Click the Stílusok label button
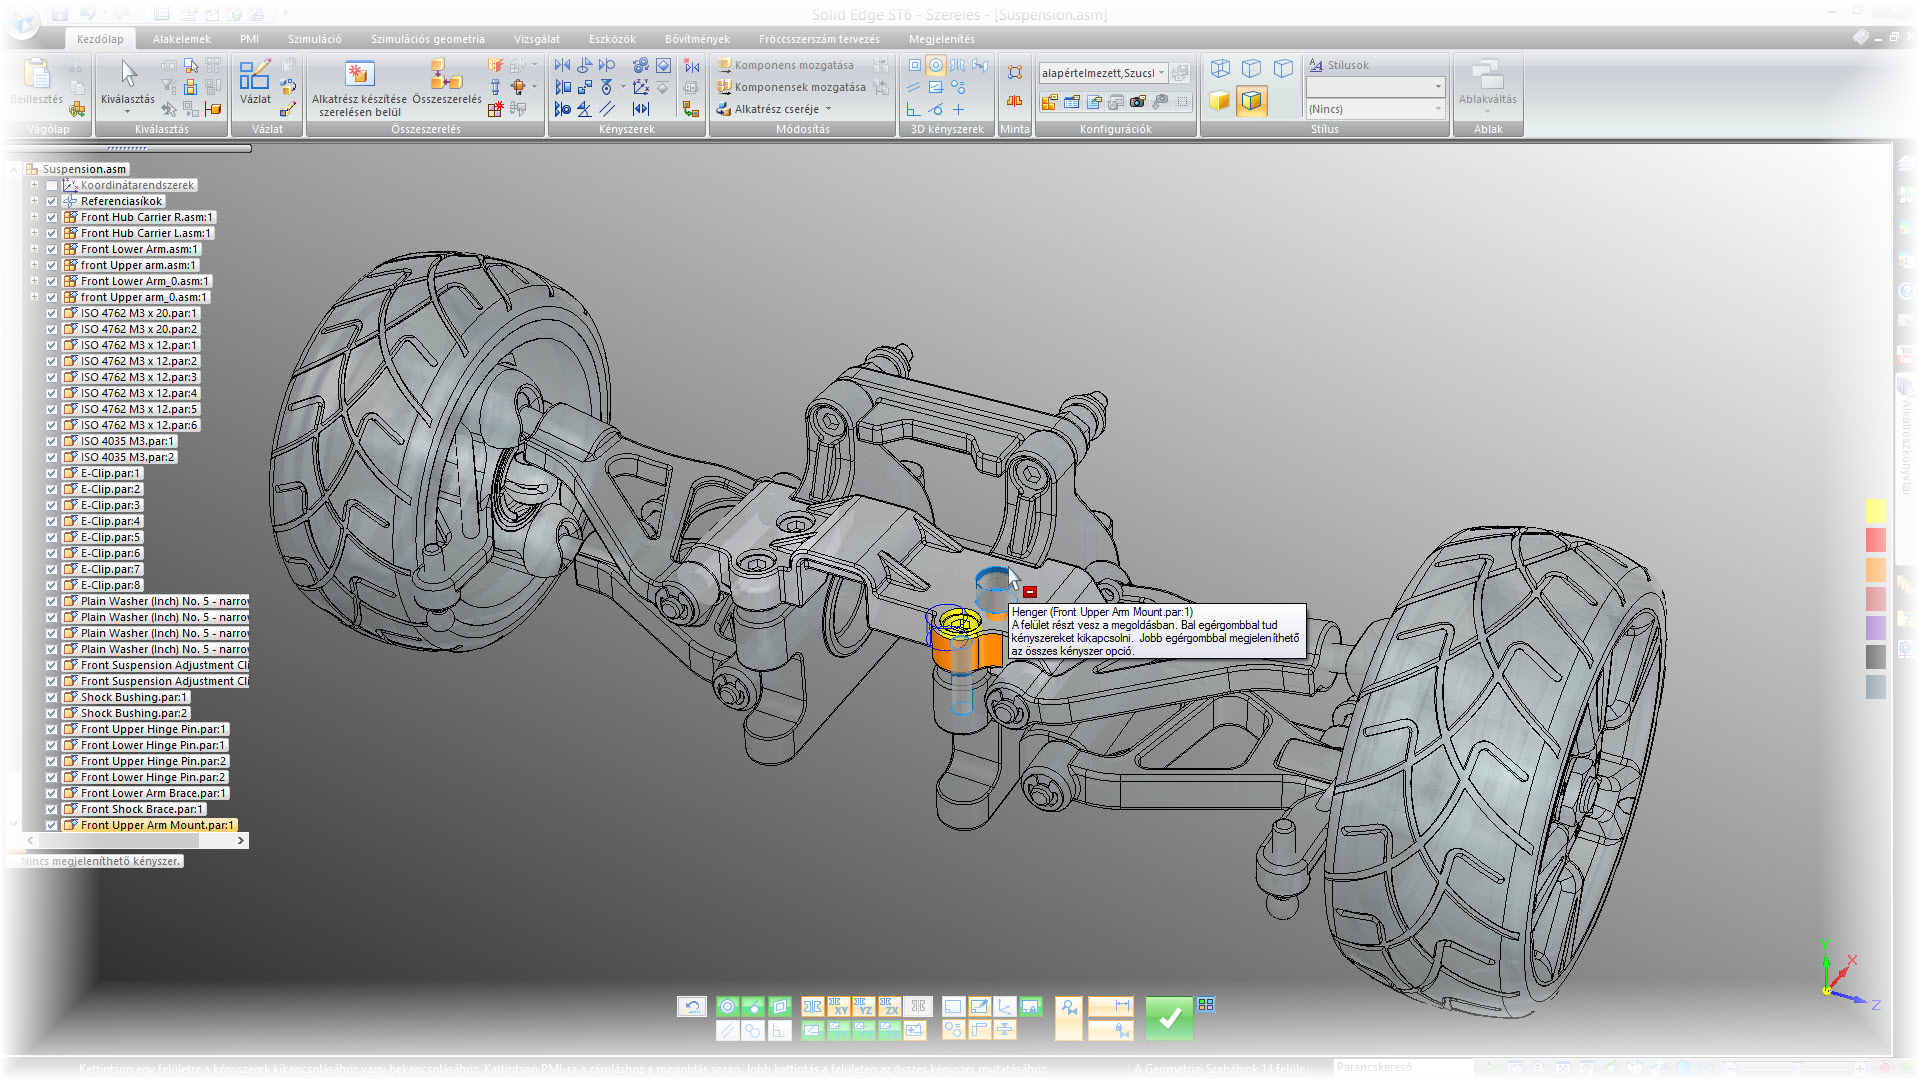 tap(1339, 65)
